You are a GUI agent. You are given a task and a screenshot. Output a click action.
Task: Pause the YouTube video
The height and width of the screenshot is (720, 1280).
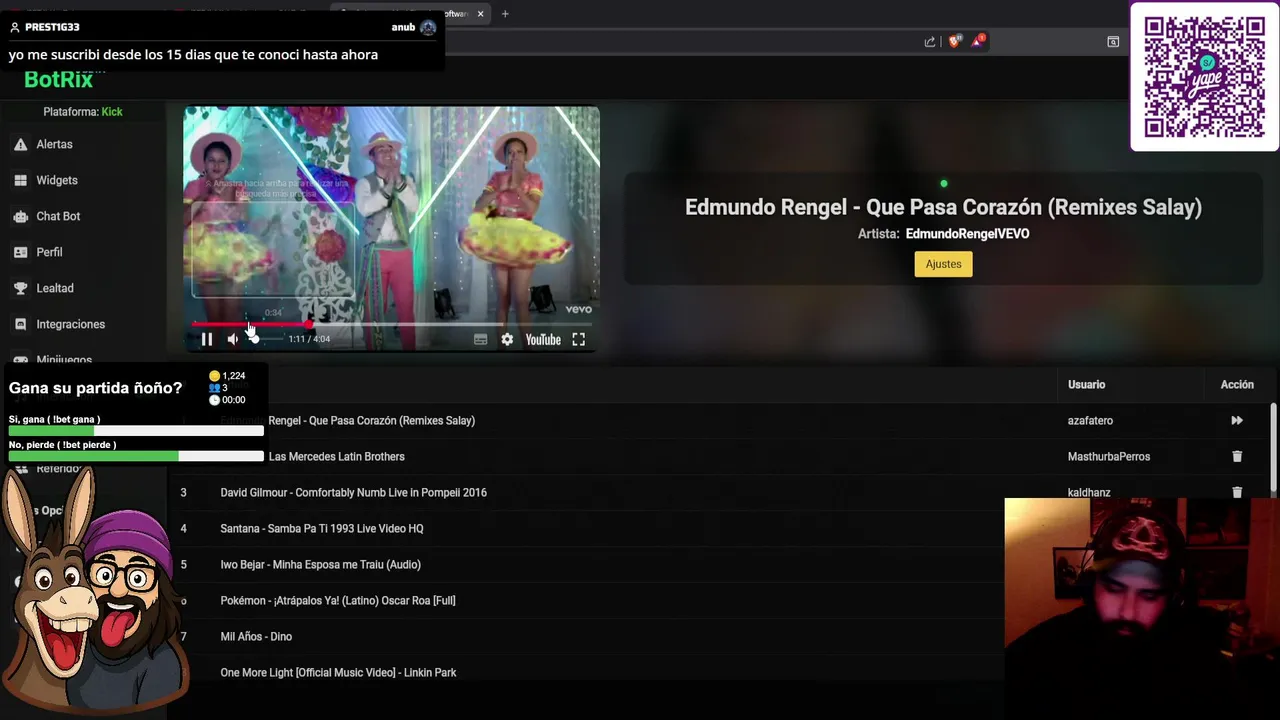(207, 339)
